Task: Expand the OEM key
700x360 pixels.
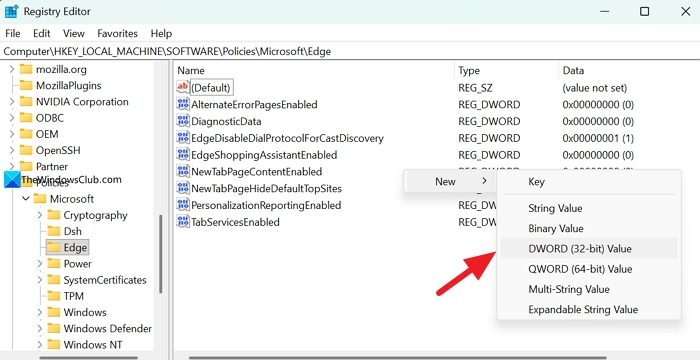Action: pyautogui.click(x=12, y=134)
